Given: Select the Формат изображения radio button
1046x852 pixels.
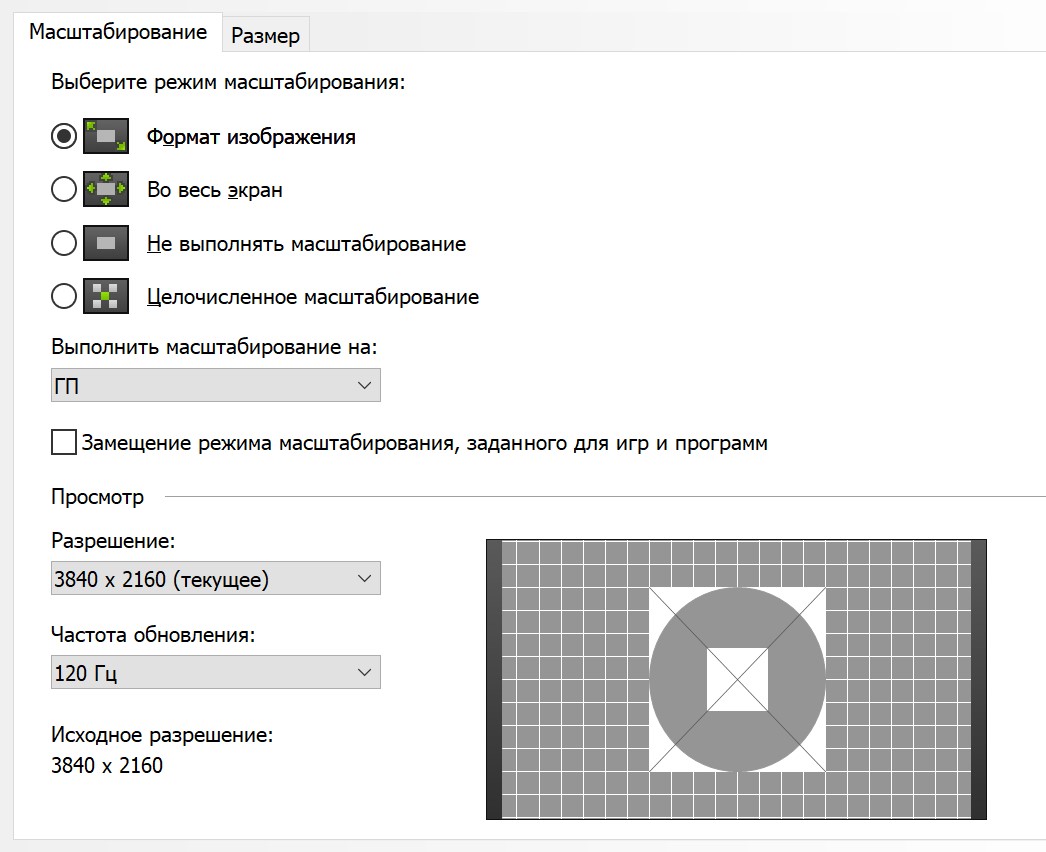Looking at the screenshot, I should click(x=64, y=136).
